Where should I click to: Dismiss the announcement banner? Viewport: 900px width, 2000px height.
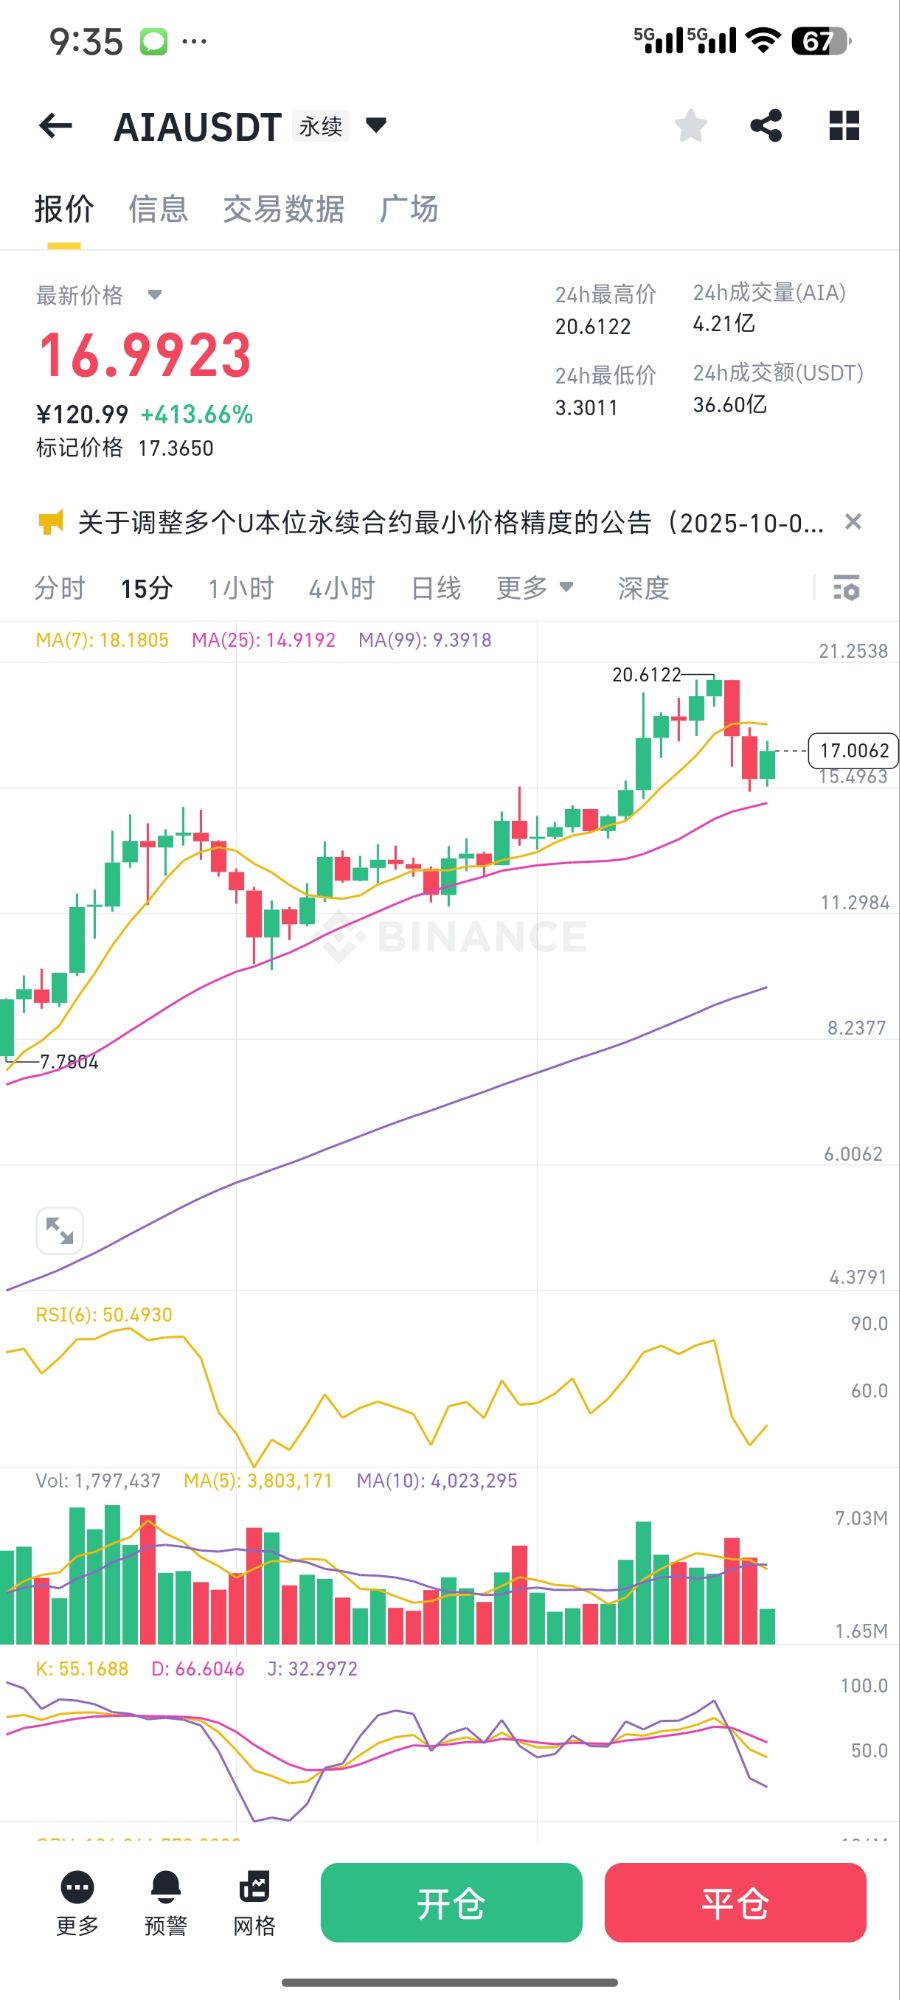tap(853, 522)
